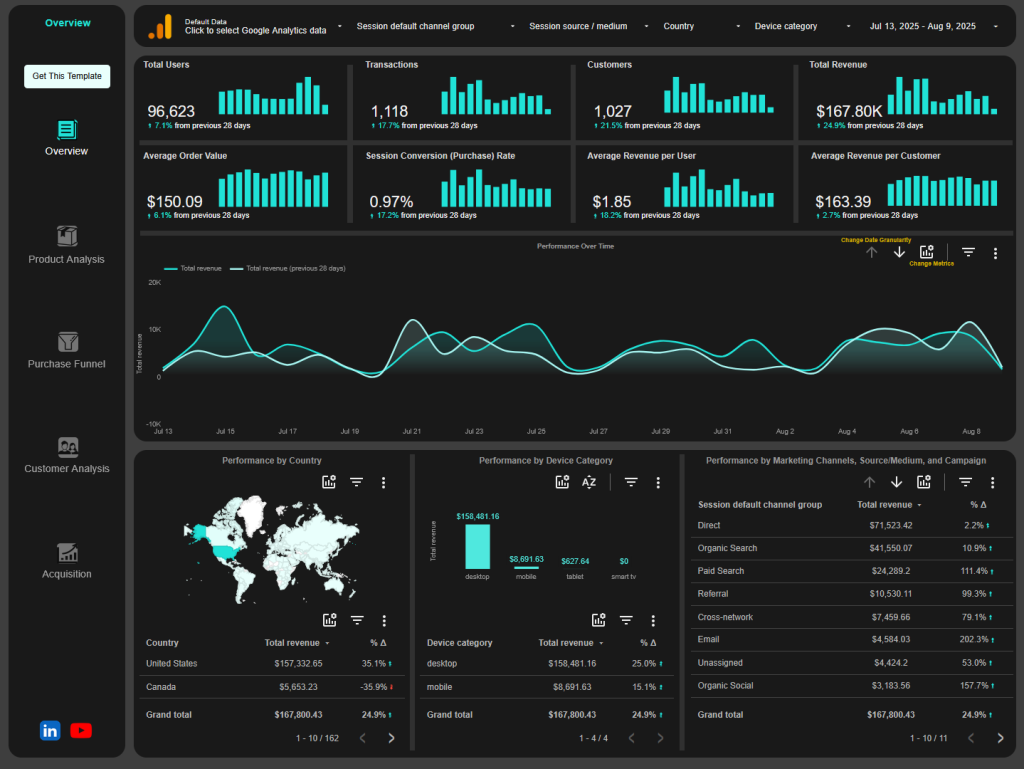The width and height of the screenshot is (1024, 769).
Task: Open the LinkedIn icon at bottom left
Action: point(50,731)
